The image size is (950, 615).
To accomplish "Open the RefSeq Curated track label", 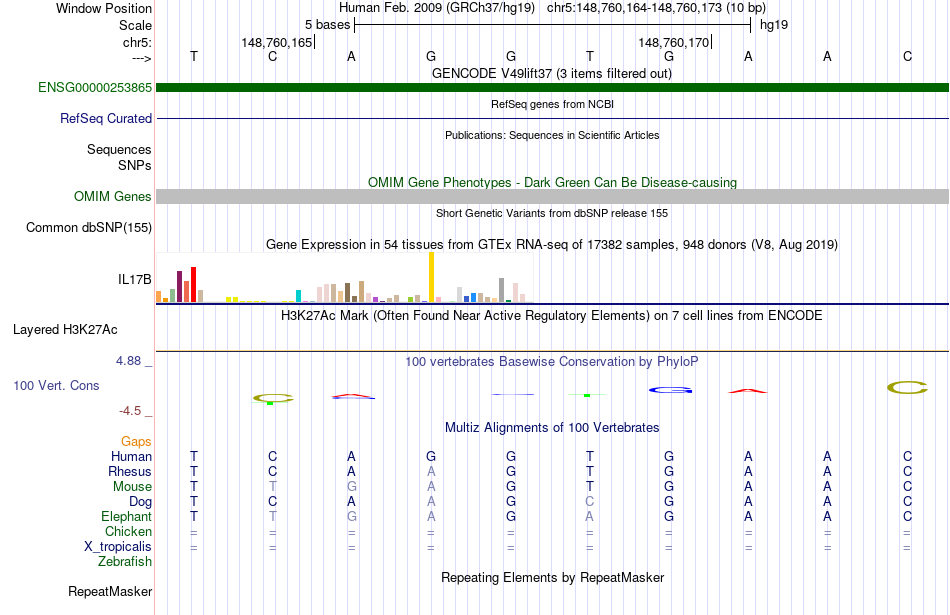I will (x=106, y=118).
